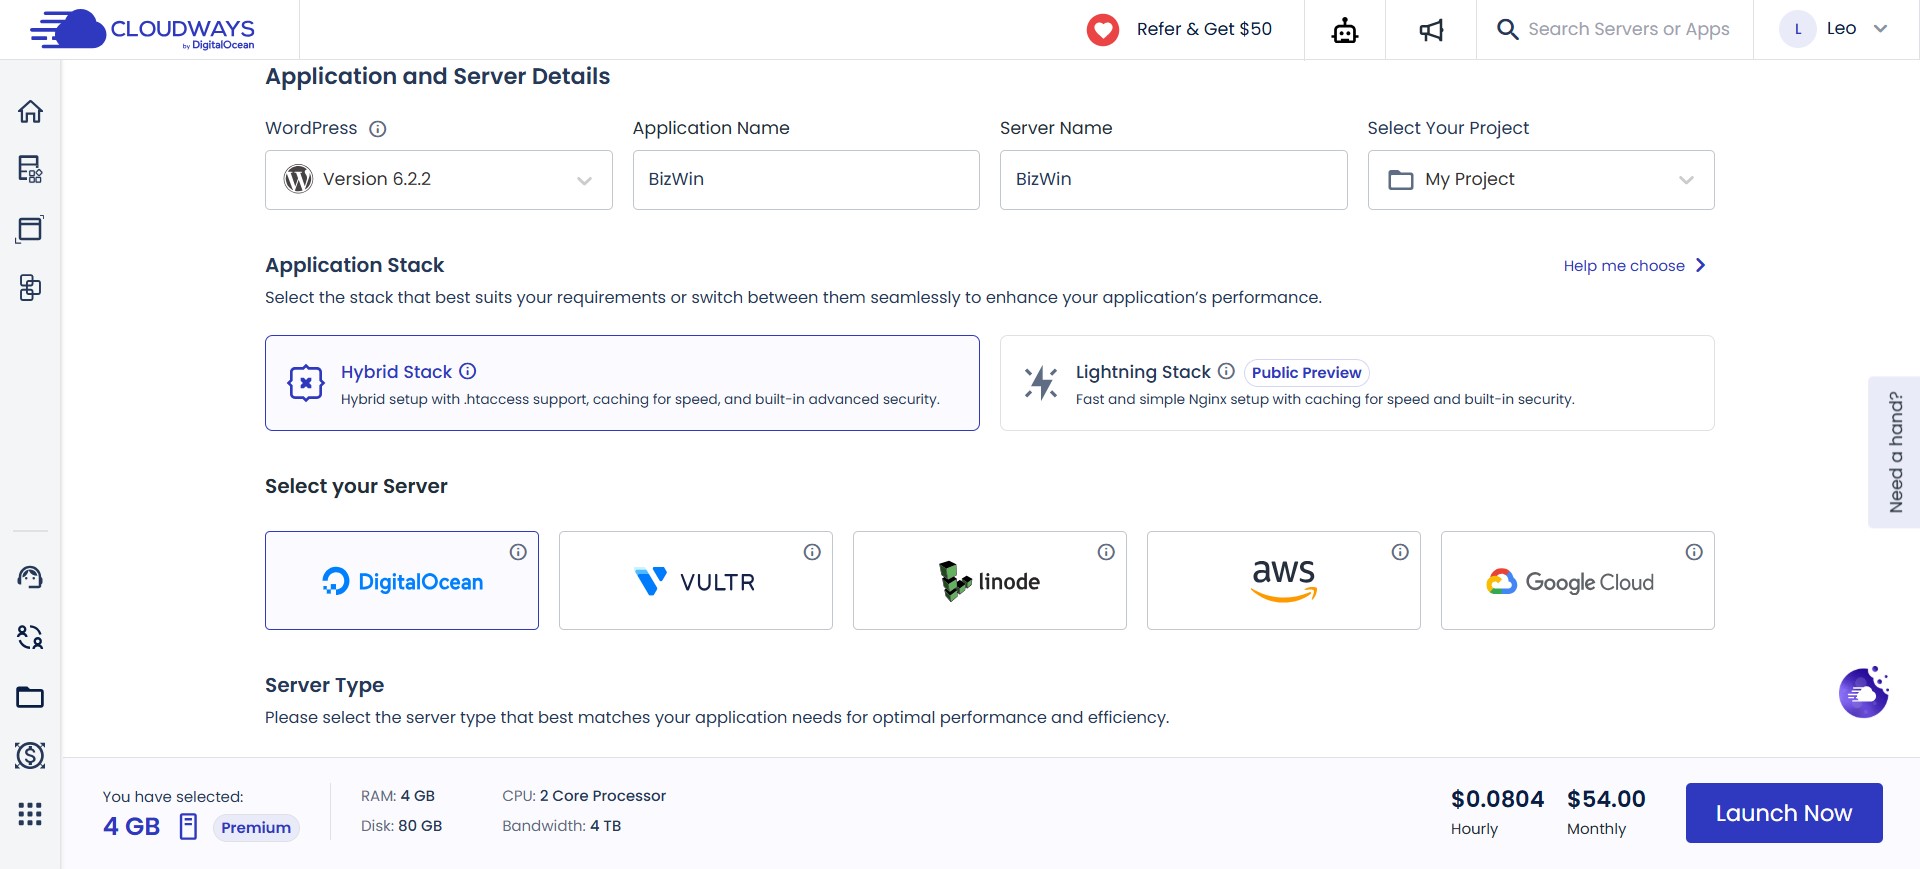
Task: Open the support headset sidebar icon
Action: (x=30, y=577)
